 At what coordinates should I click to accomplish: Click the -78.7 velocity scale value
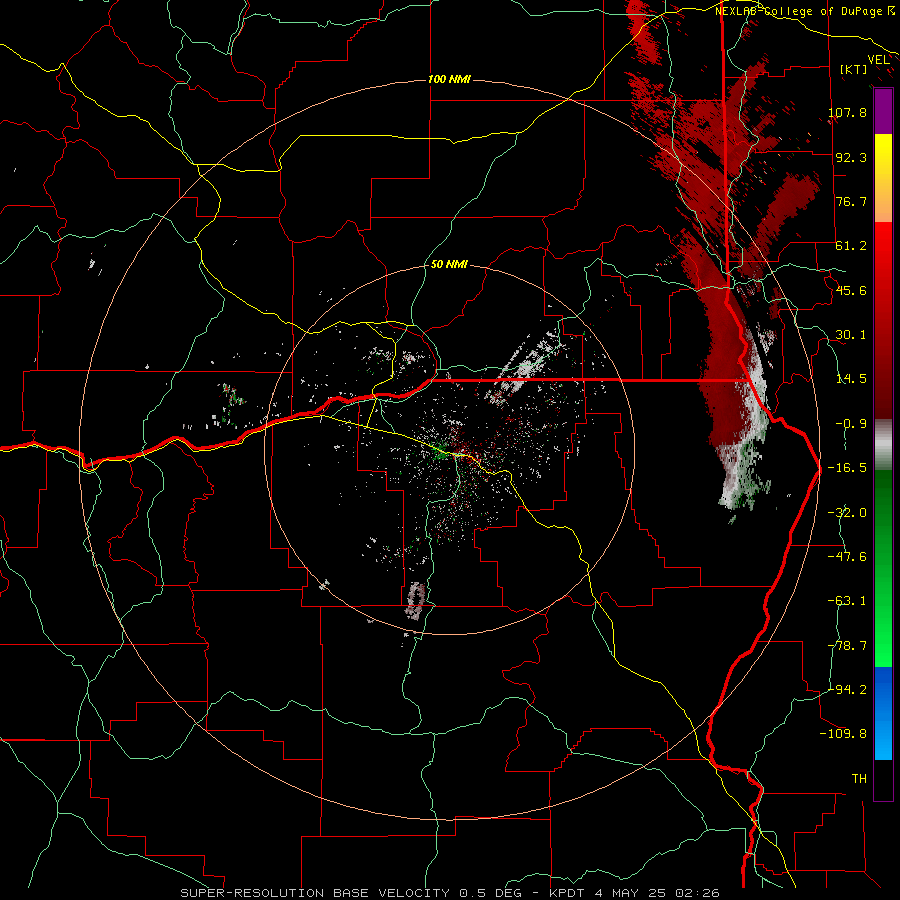pos(847,646)
